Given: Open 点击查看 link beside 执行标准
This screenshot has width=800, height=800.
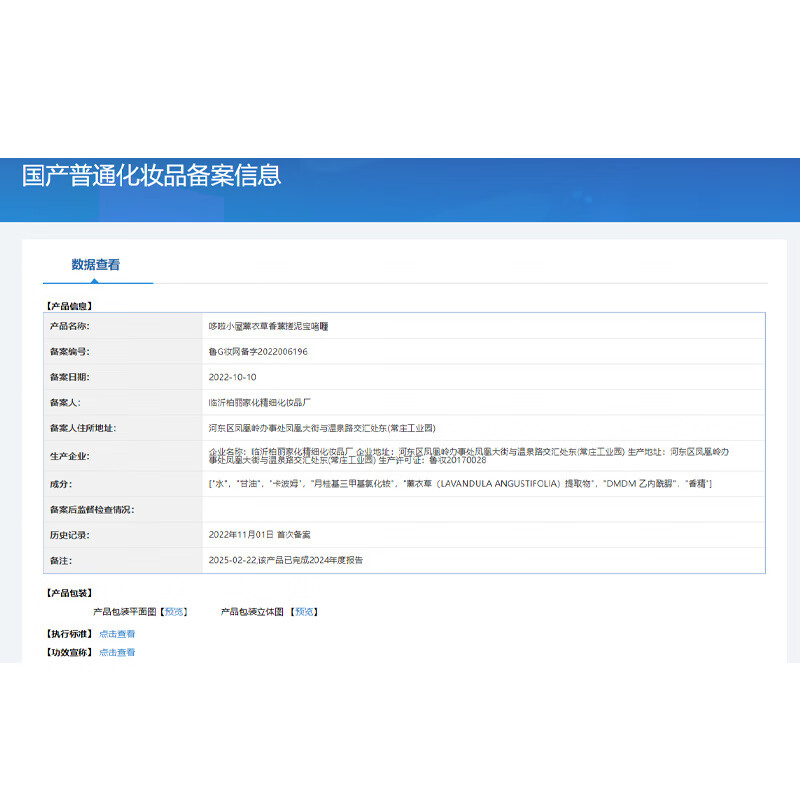Looking at the screenshot, I should tap(117, 633).
